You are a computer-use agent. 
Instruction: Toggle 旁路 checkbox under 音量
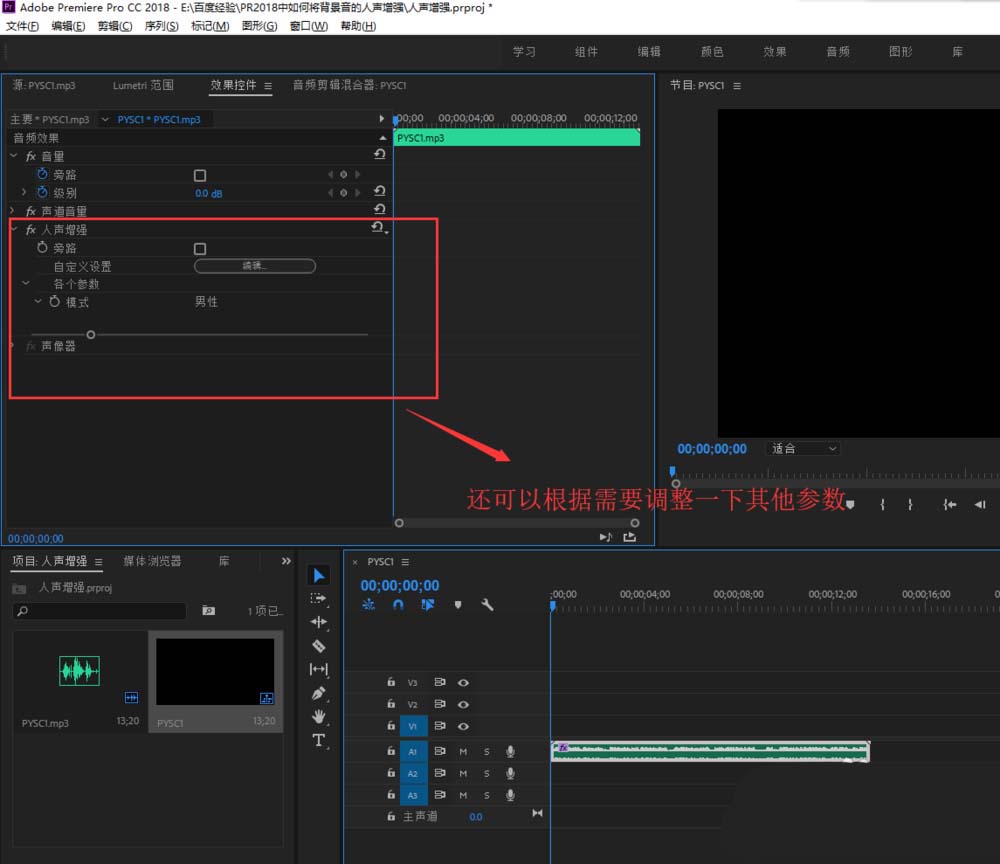pos(200,175)
